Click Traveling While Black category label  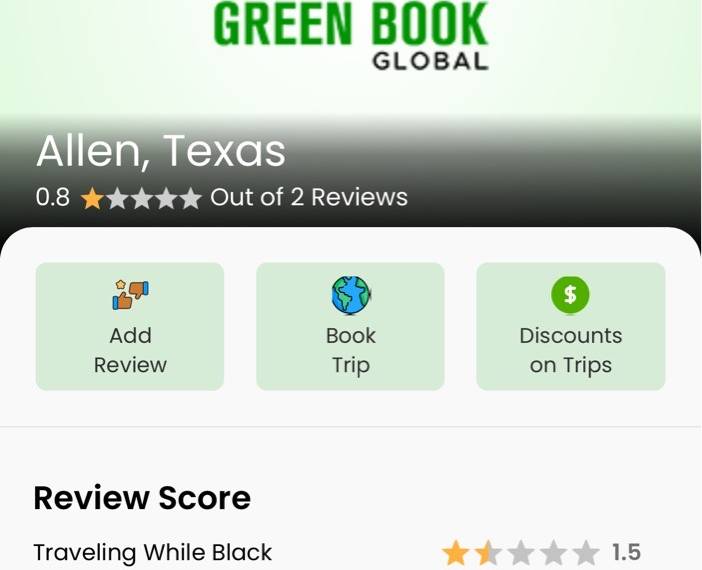[153, 552]
